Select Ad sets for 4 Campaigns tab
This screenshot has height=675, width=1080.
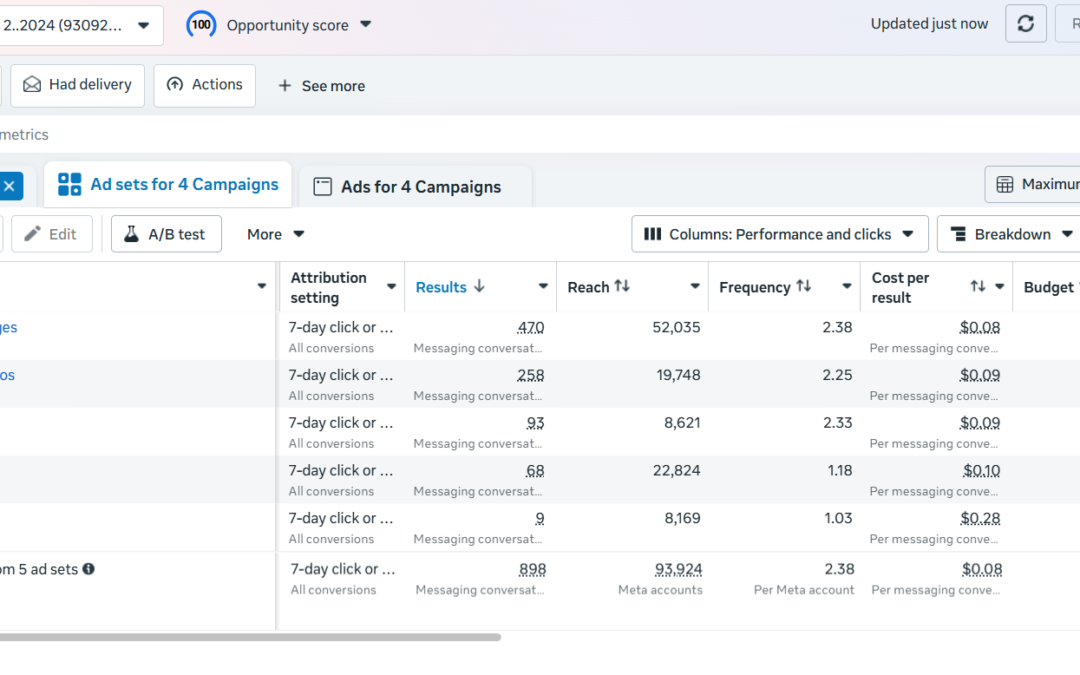tap(168, 185)
